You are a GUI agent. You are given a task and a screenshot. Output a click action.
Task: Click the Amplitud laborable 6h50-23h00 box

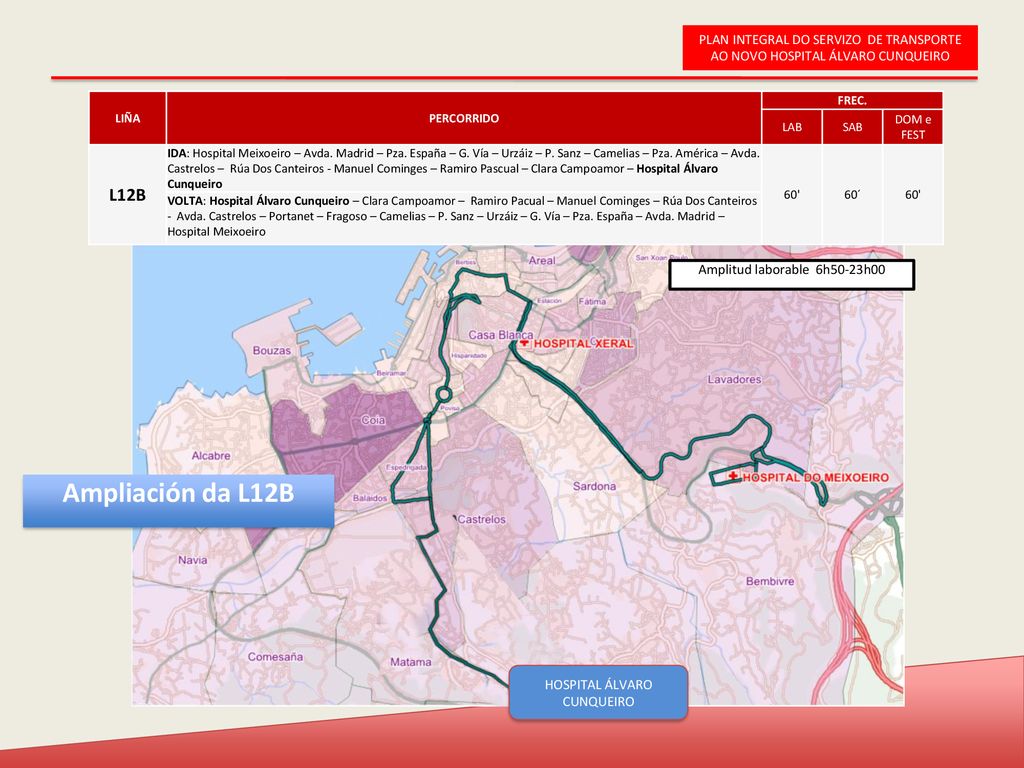click(x=792, y=274)
